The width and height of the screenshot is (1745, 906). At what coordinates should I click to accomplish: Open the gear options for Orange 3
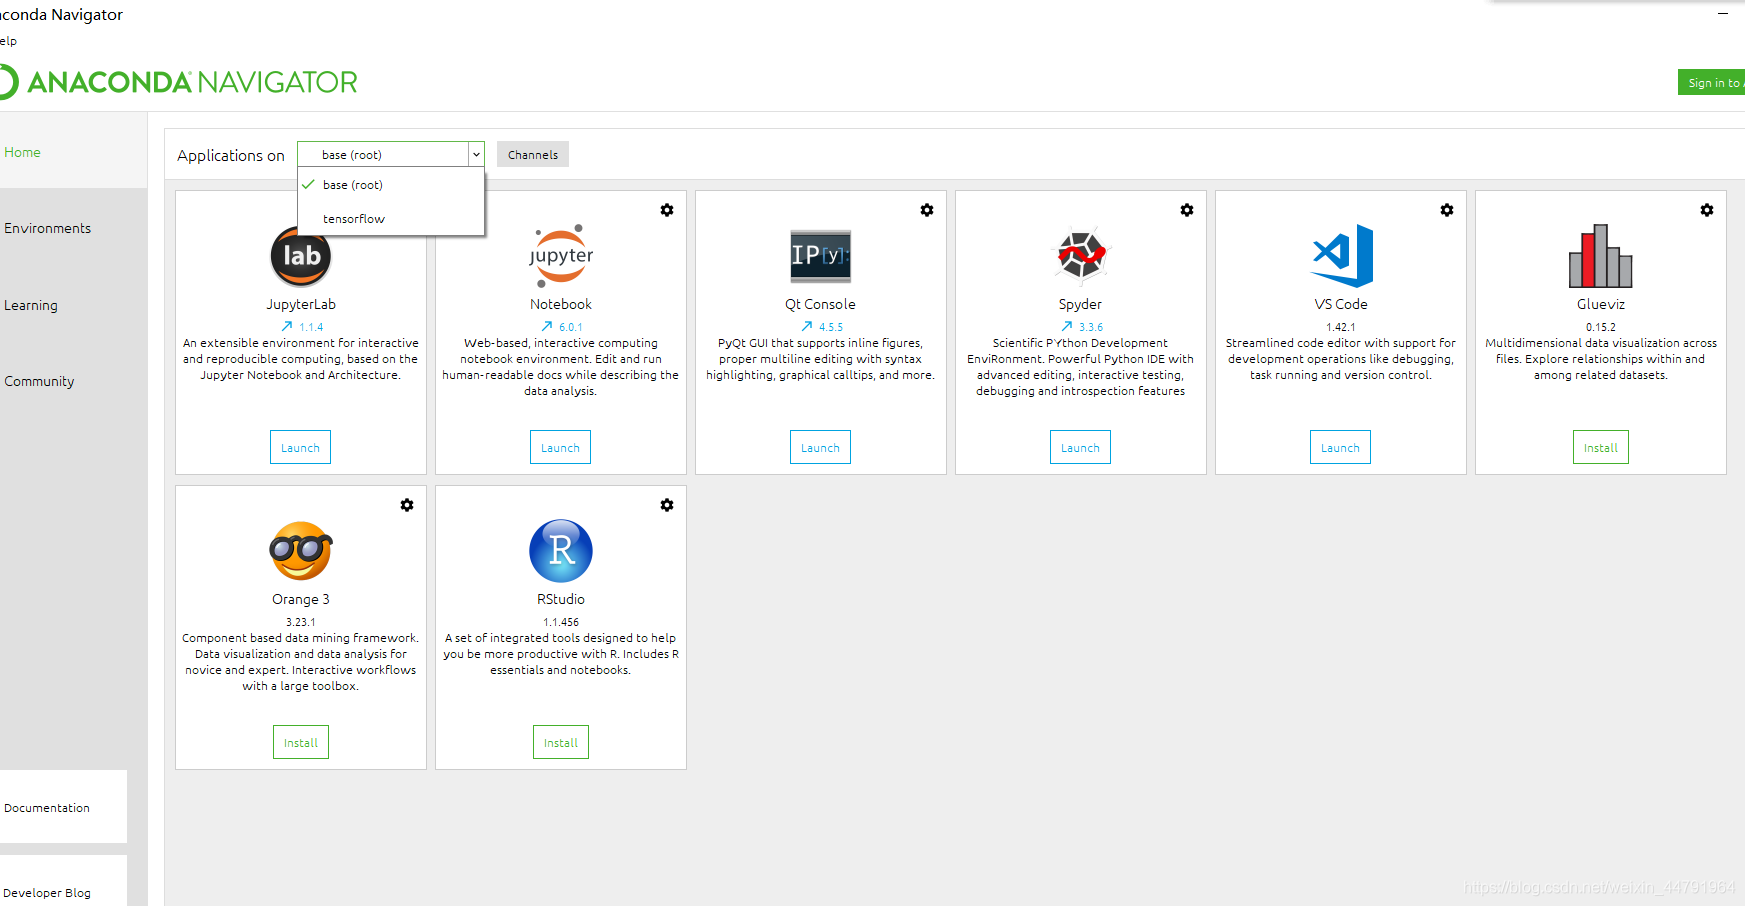(x=407, y=505)
